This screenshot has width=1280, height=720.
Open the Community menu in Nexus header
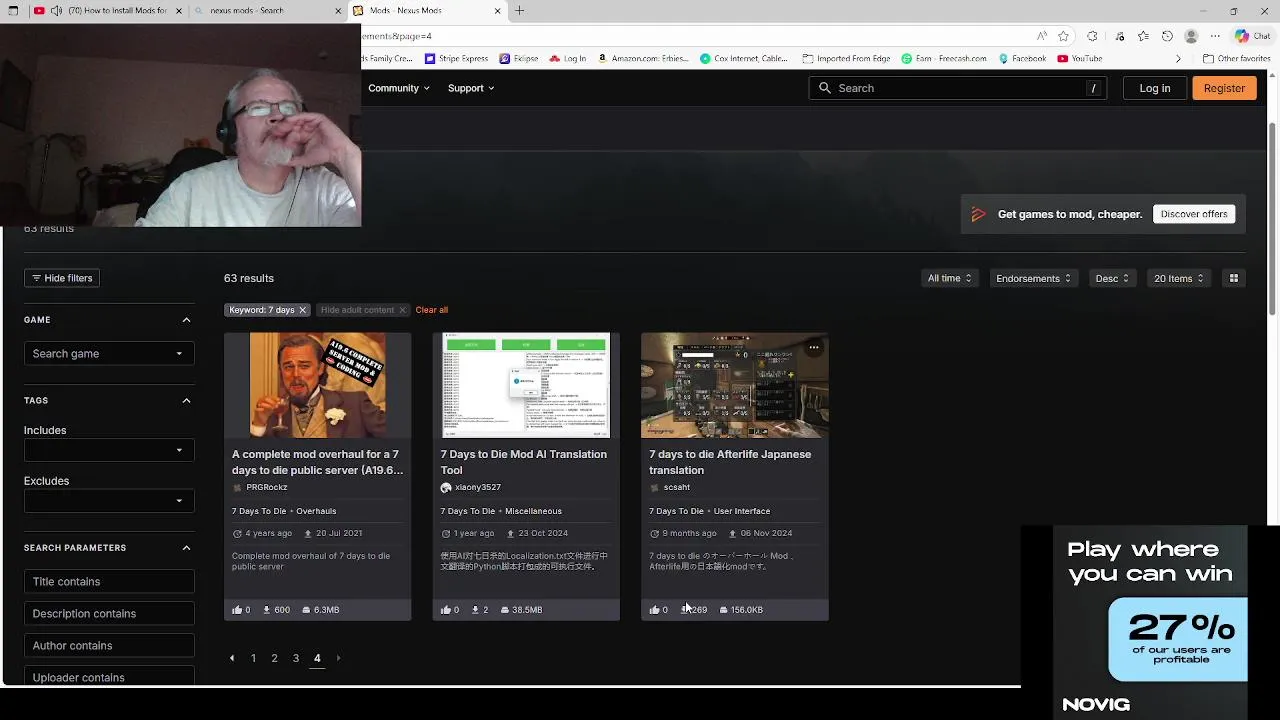(399, 88)
